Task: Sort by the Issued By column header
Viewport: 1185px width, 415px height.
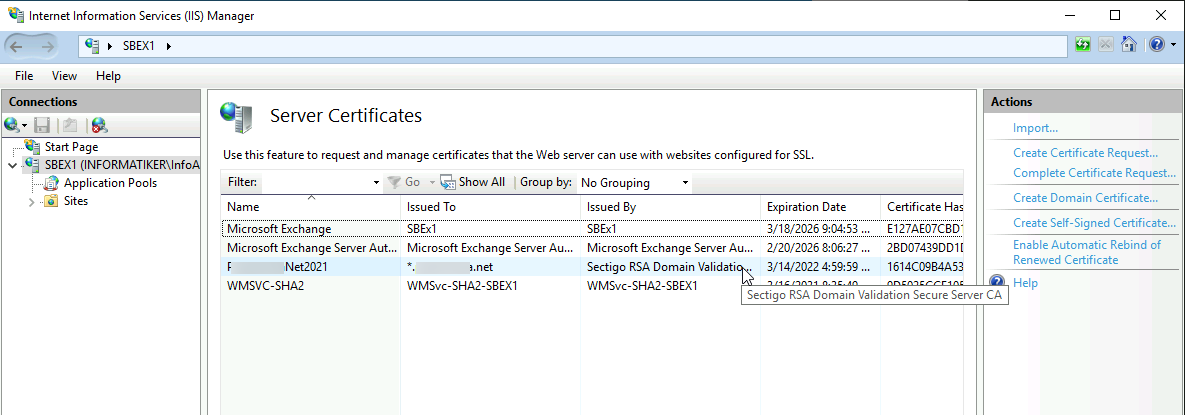Action: [x=670, y=206]
